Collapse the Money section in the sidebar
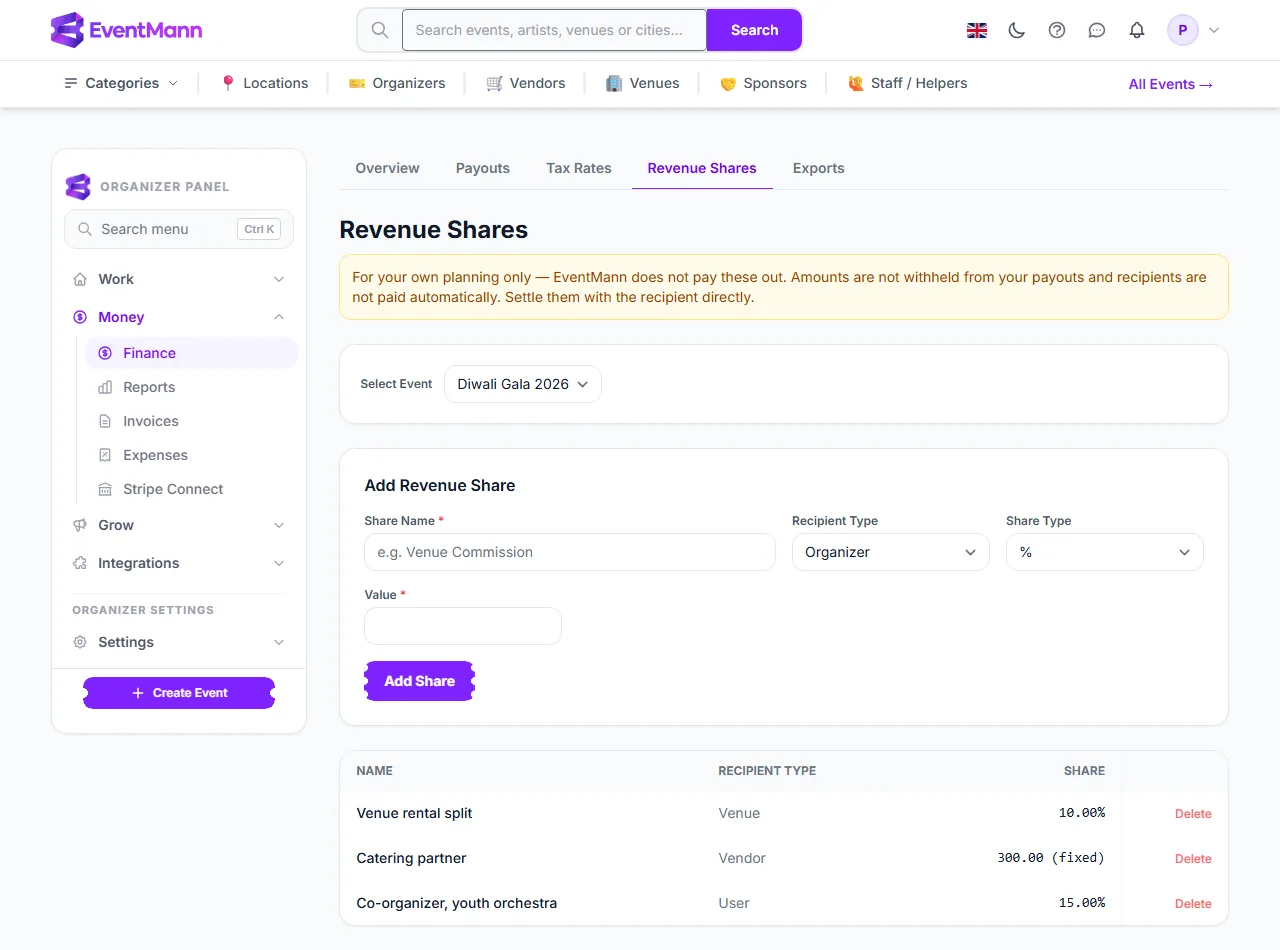 [x=179, y=317]
